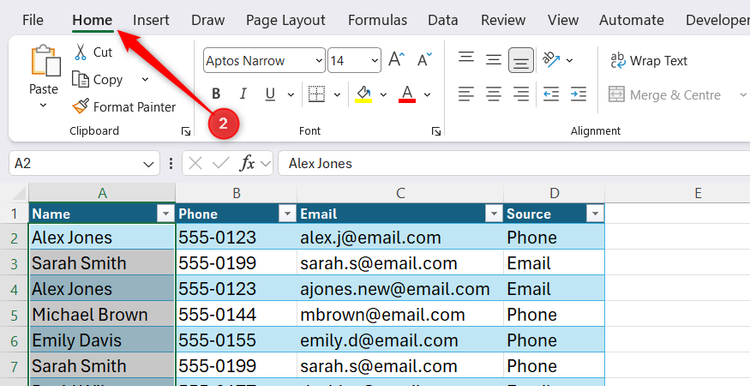
Task: Toggle underline formatting
Action: click(270, 94)
